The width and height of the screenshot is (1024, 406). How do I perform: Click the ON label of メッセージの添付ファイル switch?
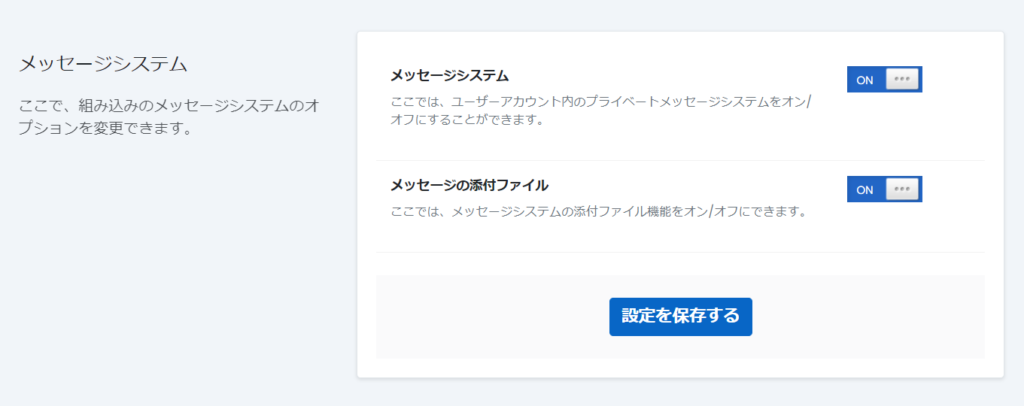[x=865, y=190]
